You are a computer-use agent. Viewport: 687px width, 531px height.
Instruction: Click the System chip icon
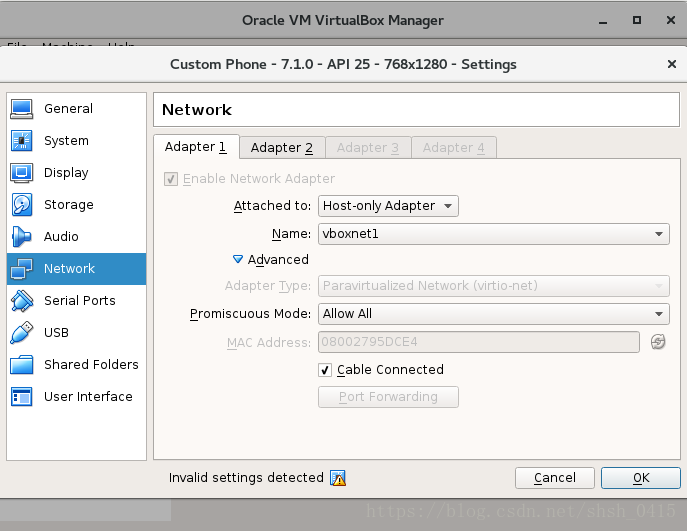point(21,141)
